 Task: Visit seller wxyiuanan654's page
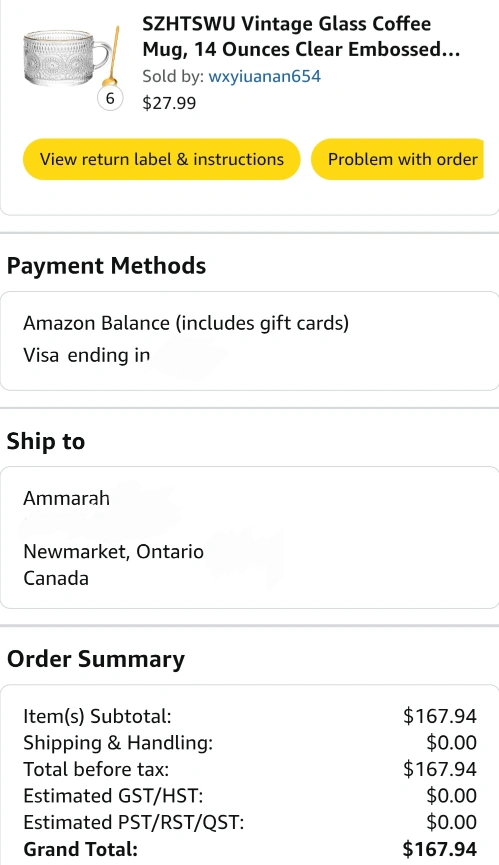coord(265,76)
